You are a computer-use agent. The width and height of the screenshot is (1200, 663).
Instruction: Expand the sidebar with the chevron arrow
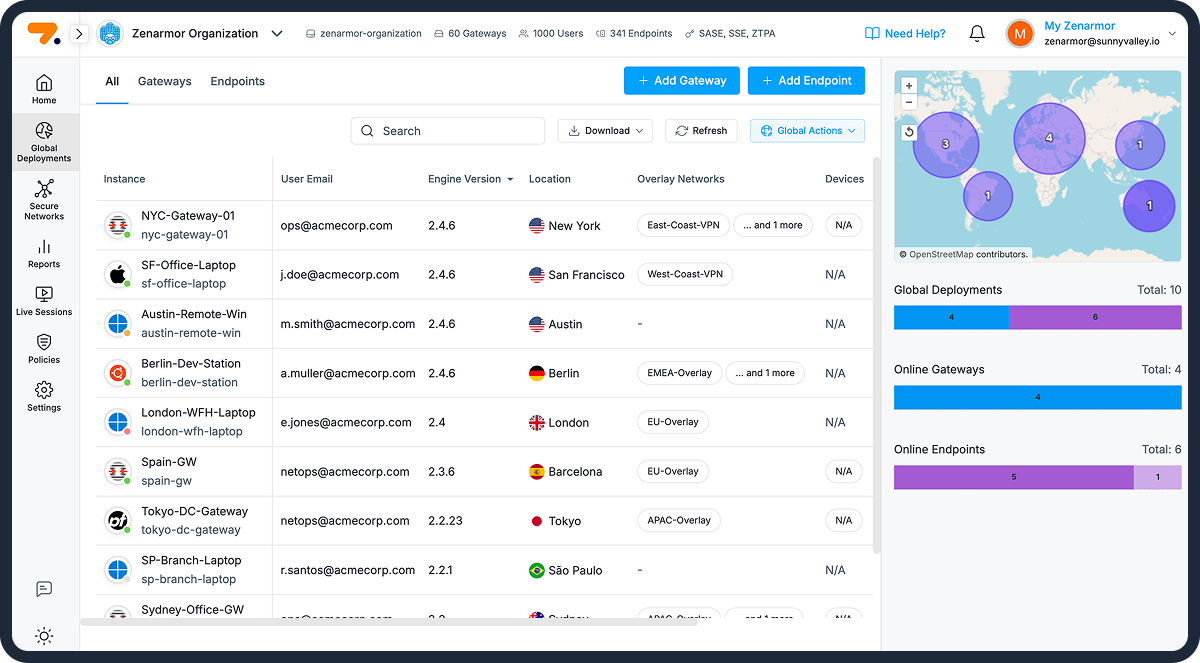point(80,34)
